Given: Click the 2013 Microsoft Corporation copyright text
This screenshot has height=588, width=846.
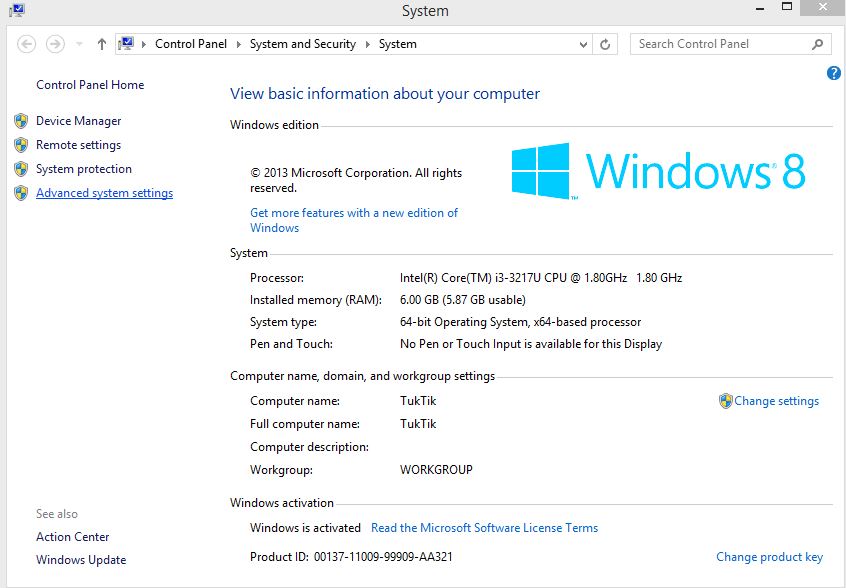Looking at the screenshot, I should tap(356, 180).
